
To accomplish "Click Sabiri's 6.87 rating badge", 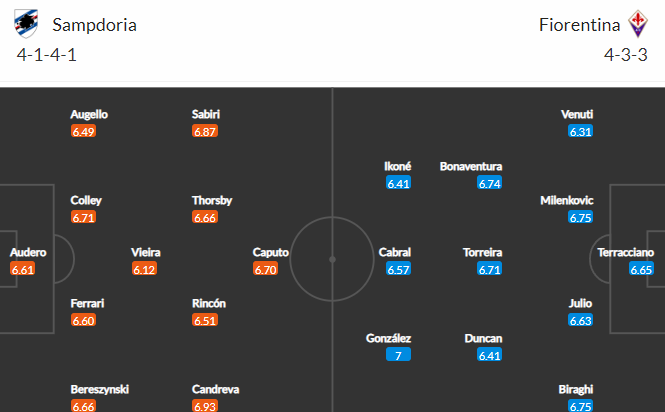I will tap(204, 131).
